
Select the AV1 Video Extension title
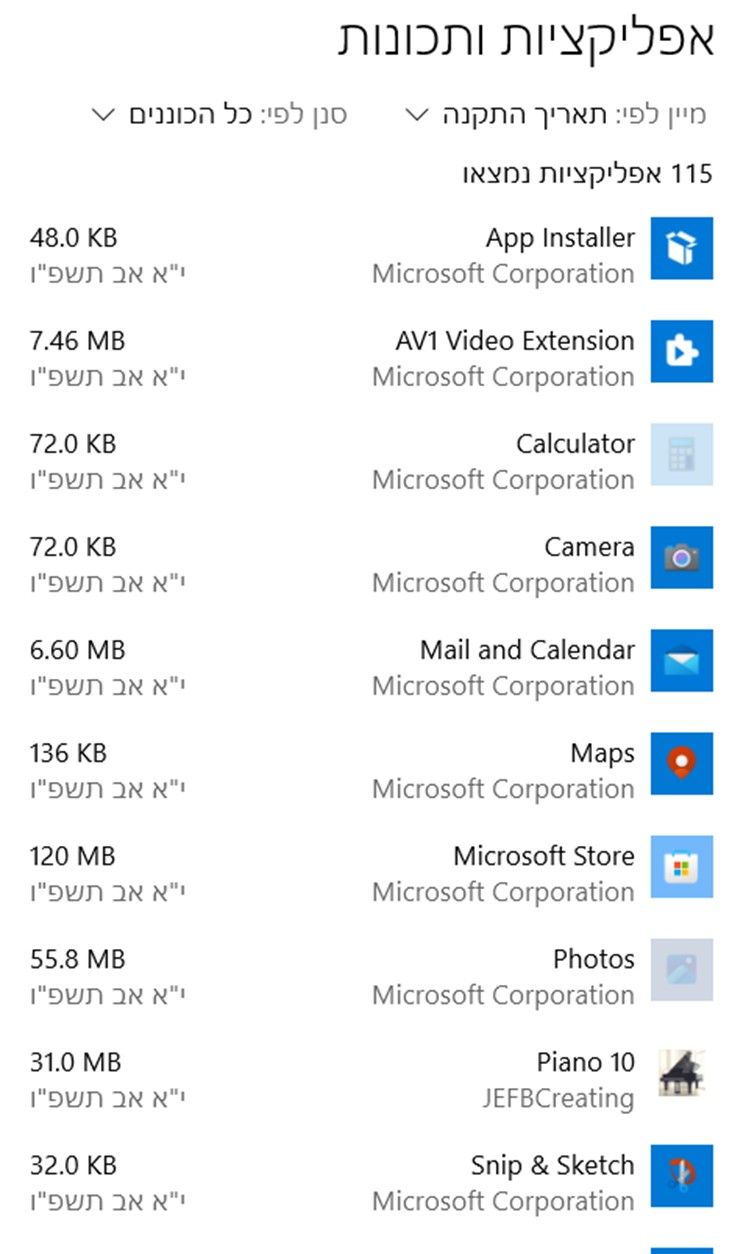(515, 341)
